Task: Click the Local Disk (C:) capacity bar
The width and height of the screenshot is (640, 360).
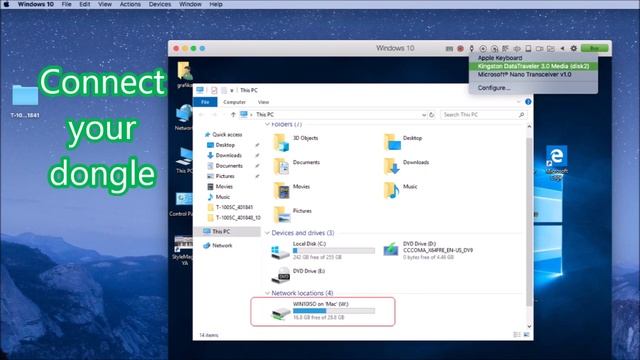Action: [x=334, y=251]
